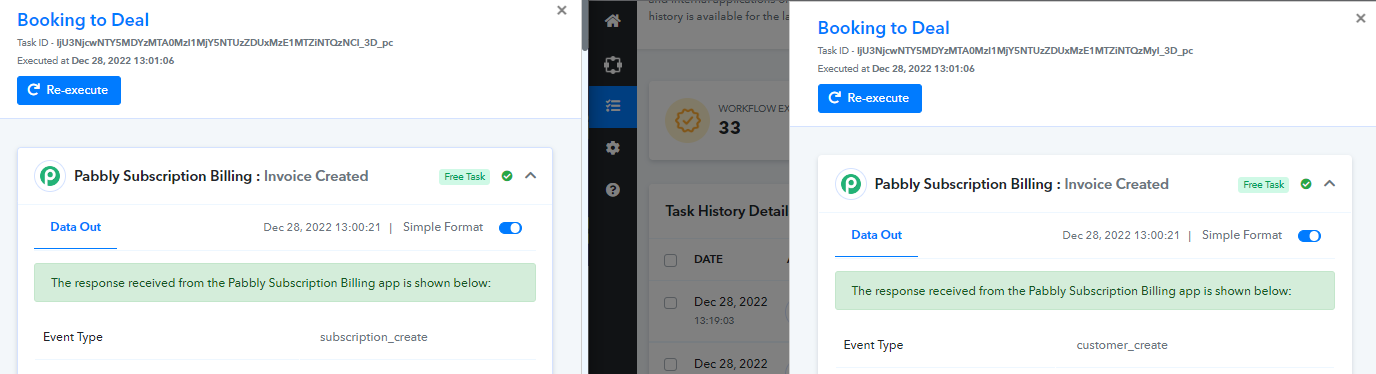
Task: Click Event Type label in left panel
Action: (x=73, y=337)
